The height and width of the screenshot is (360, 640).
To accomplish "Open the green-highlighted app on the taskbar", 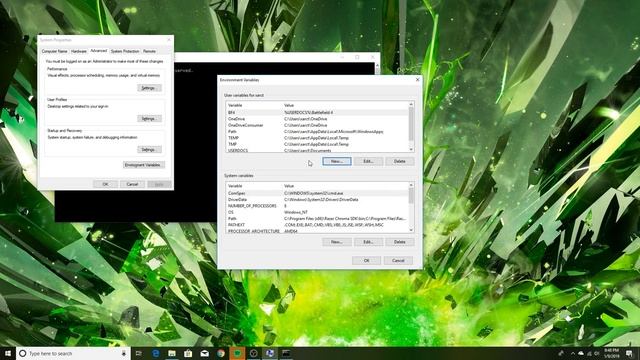I will pyautogui.click(x=237, y=353).
